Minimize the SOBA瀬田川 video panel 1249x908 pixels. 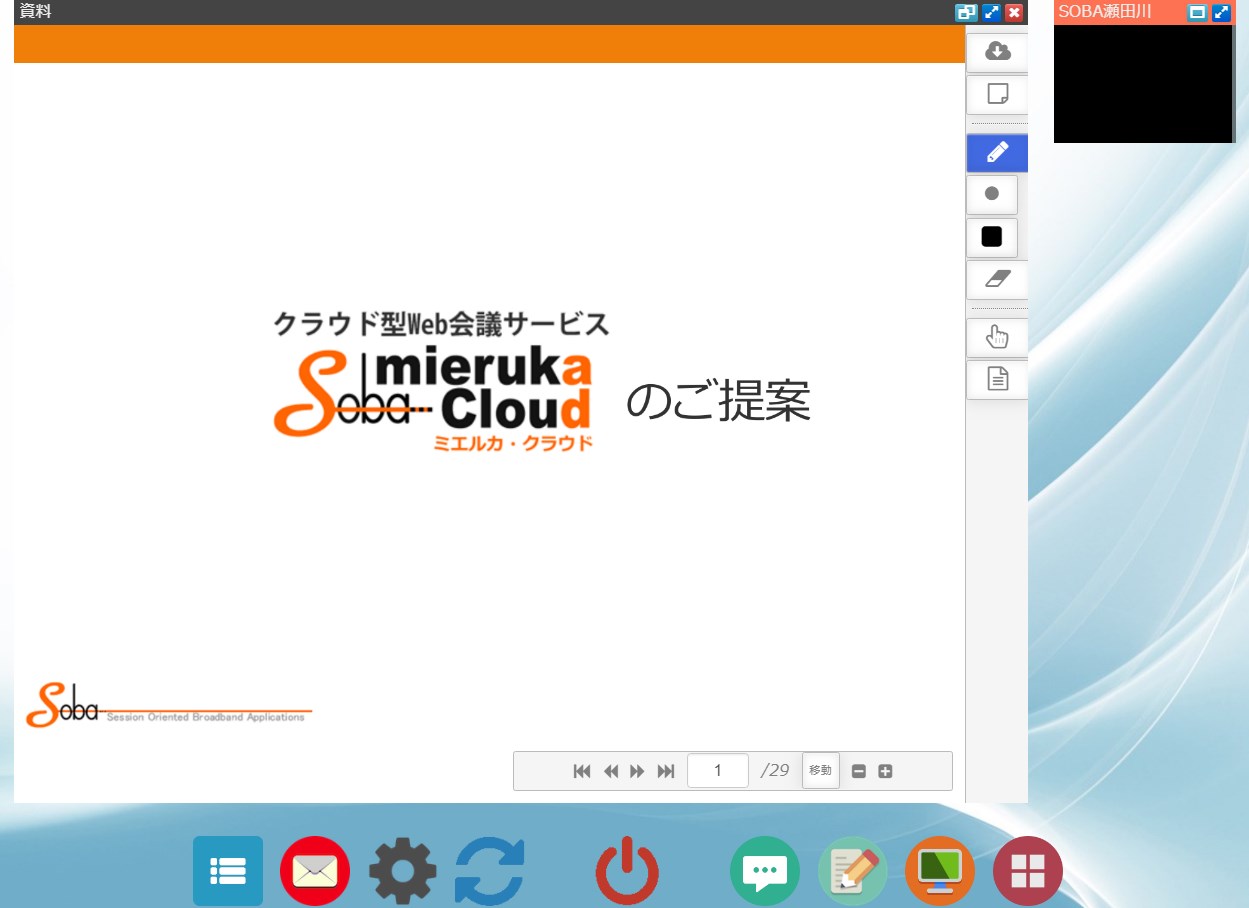(x=1197, y=13)
